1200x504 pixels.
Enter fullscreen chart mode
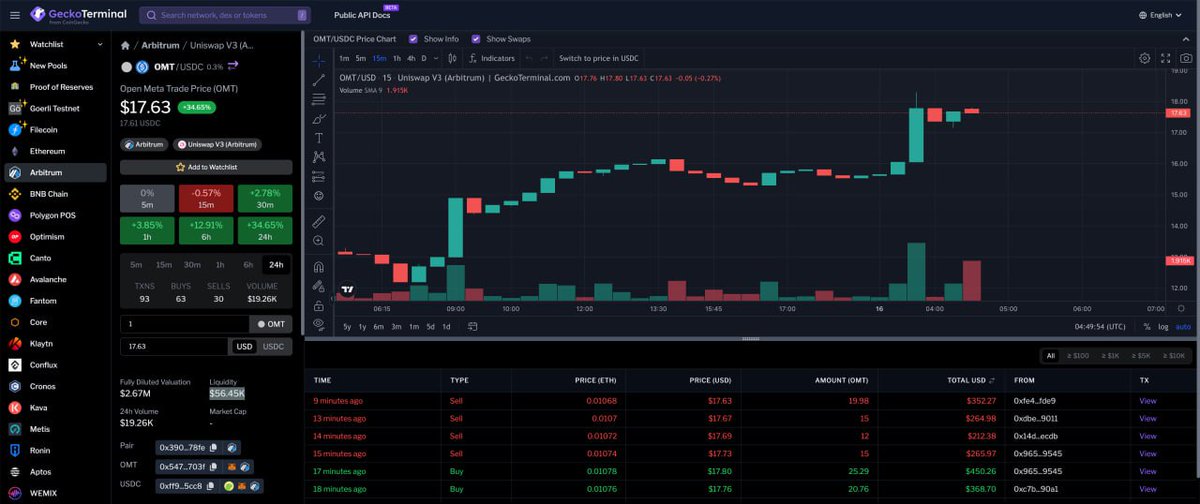(x=1166, y=58)
